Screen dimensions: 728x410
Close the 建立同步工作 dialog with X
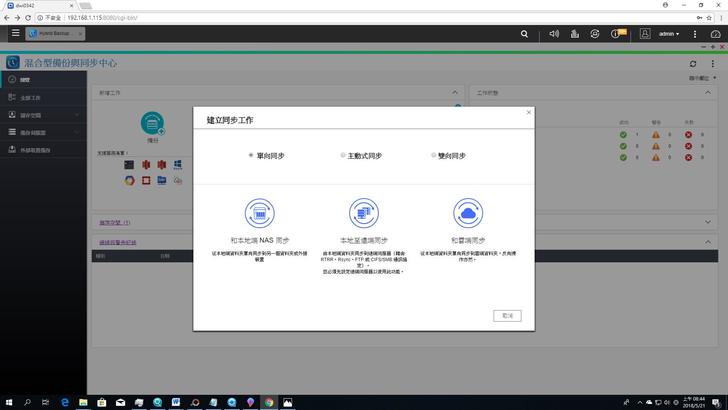[529, 112]
